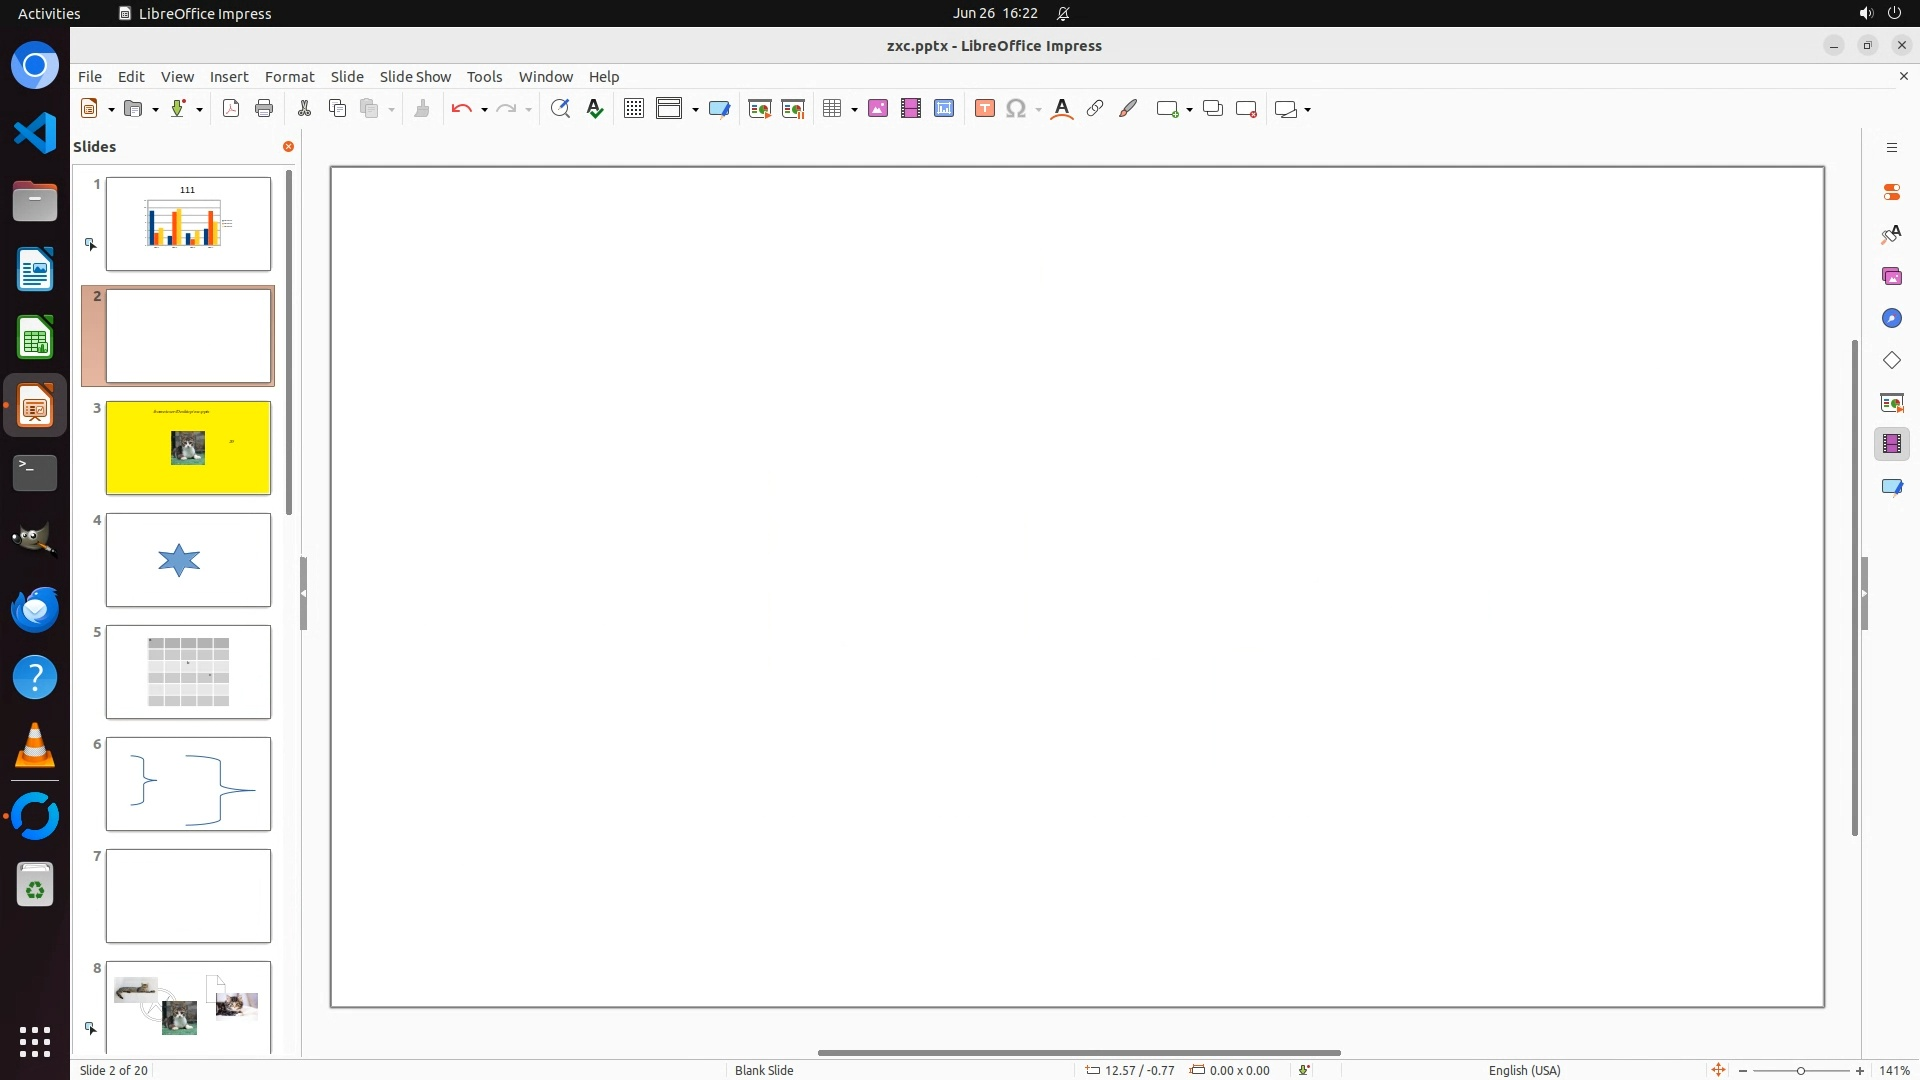Expand the Display Views dropdown arrow
The image size is (1920, 1080).
pos(695,110)
